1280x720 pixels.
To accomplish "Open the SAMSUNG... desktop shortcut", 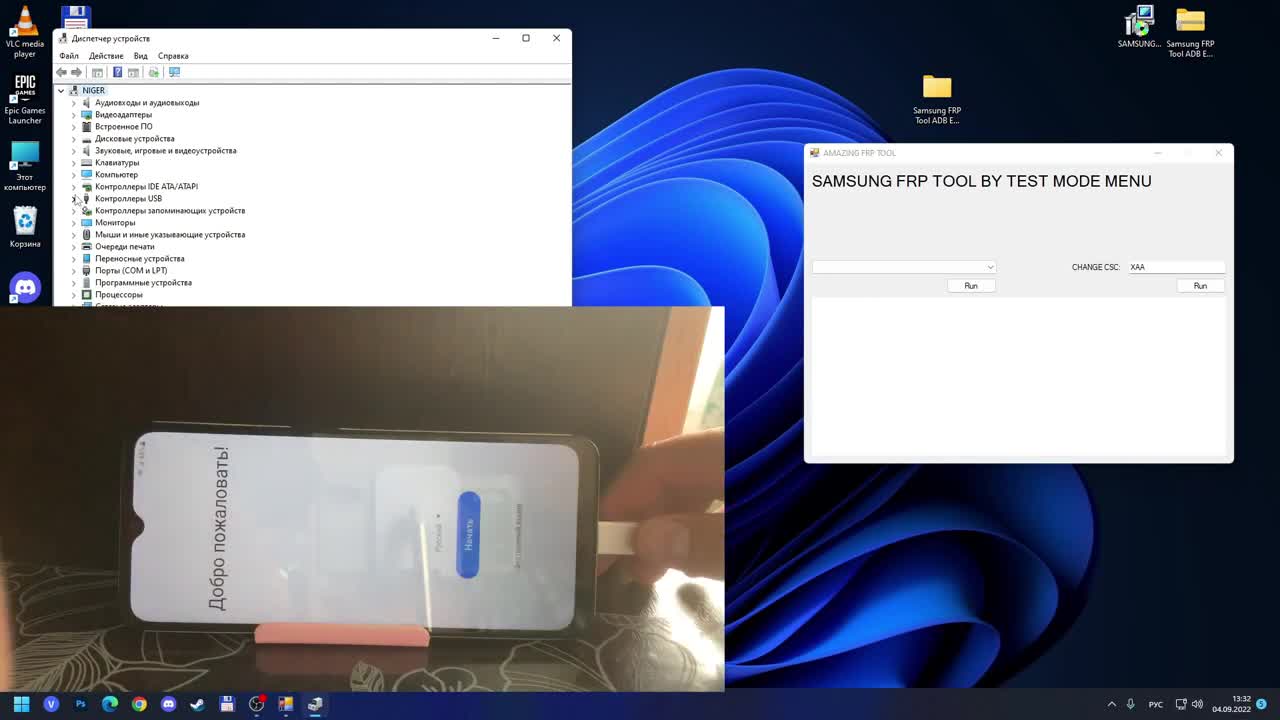I will (x=1140, y=27).
